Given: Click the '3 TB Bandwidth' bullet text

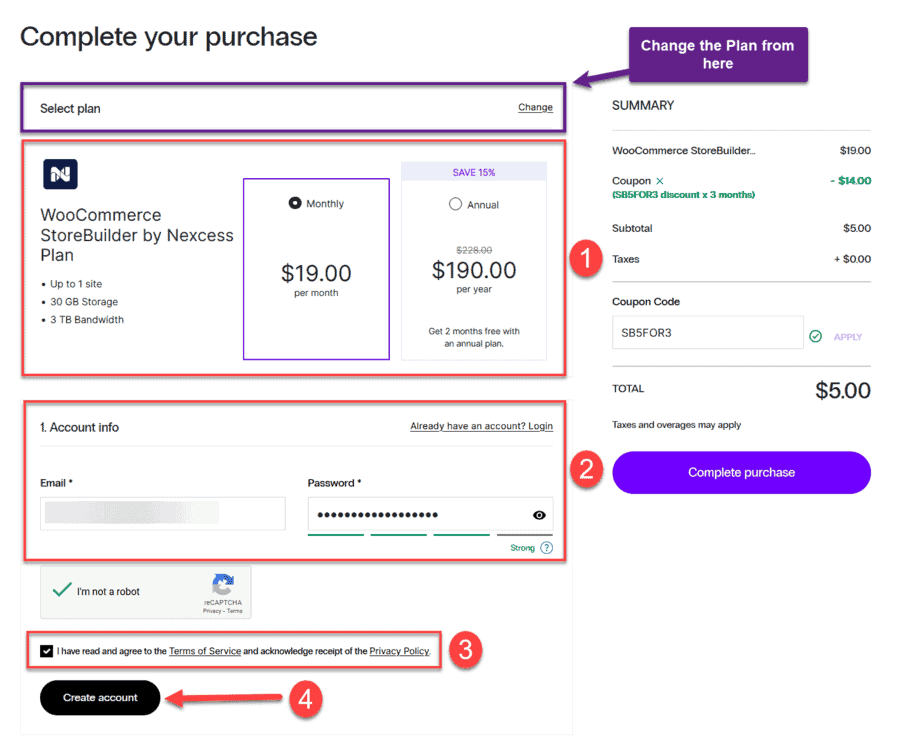Looking at the screenshot, I should (87, 320).
